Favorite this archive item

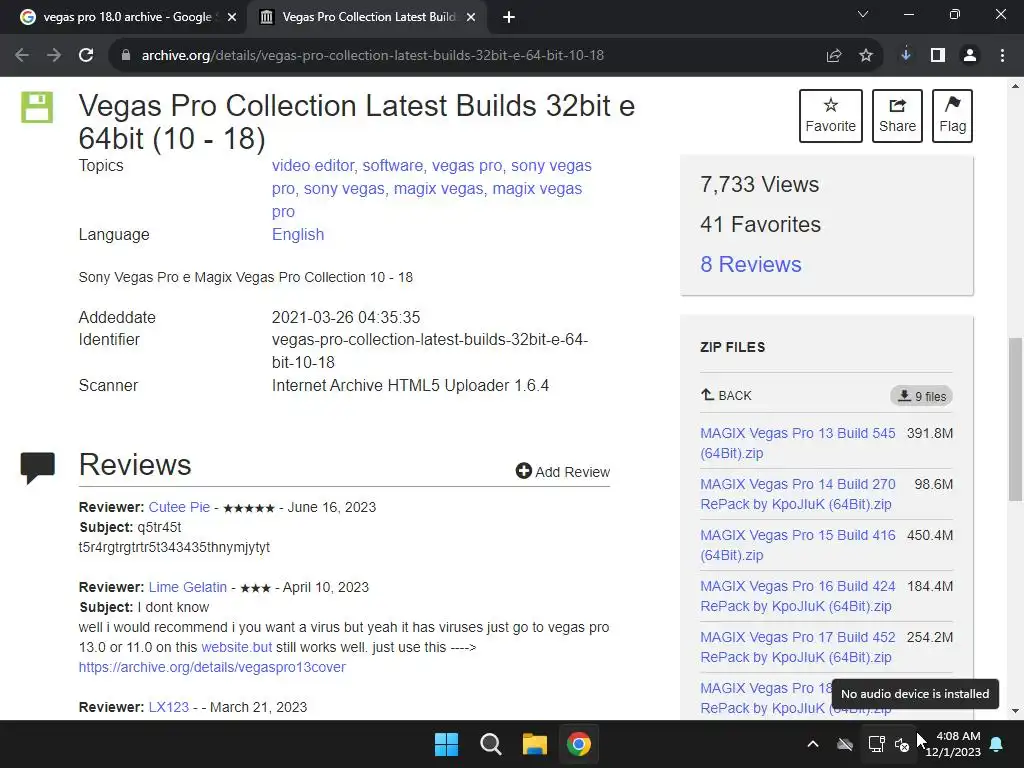click(x=831, y=116)
